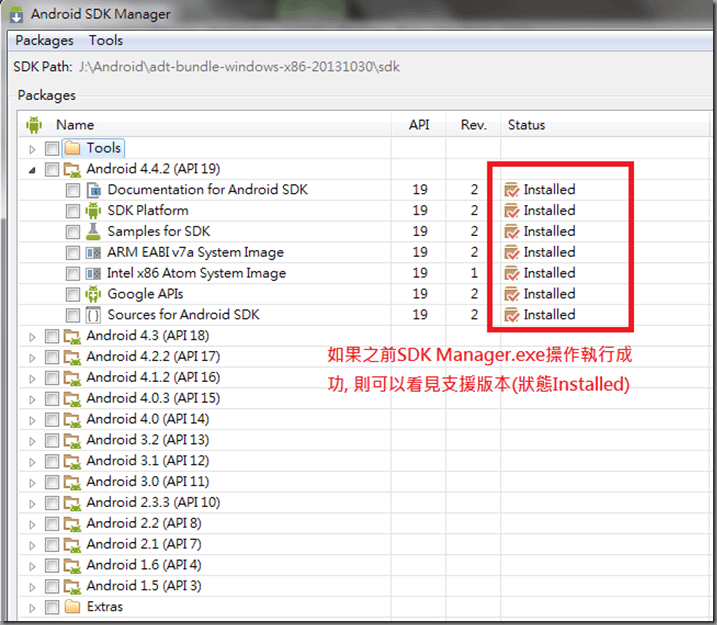This screenshot has width=717, height=625.
Task: Expand the Extras node
Action: (32, 608)
